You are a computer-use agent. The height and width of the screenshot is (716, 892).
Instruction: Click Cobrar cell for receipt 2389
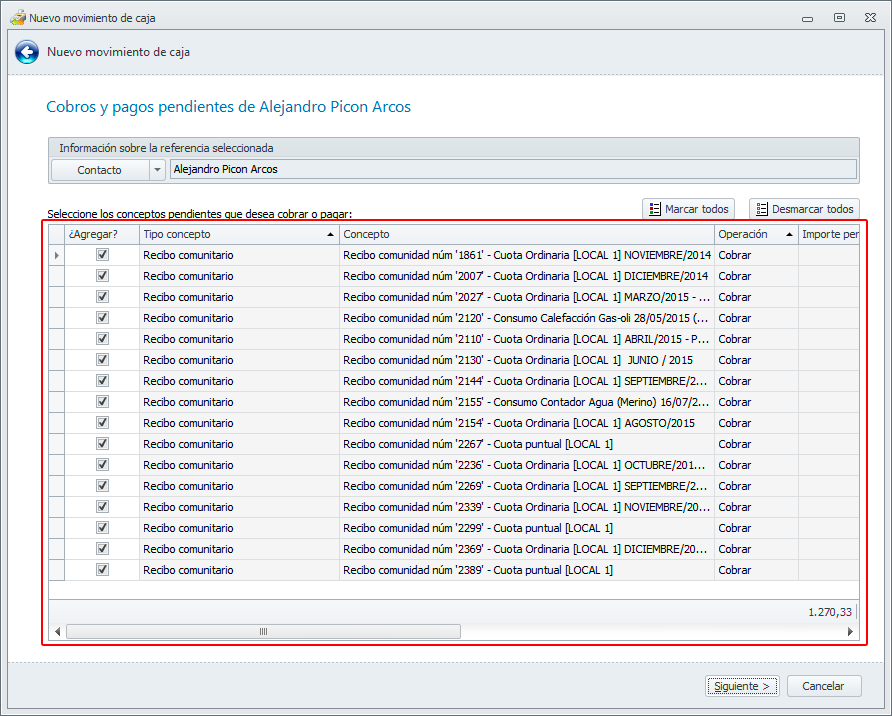pos(756,570)
